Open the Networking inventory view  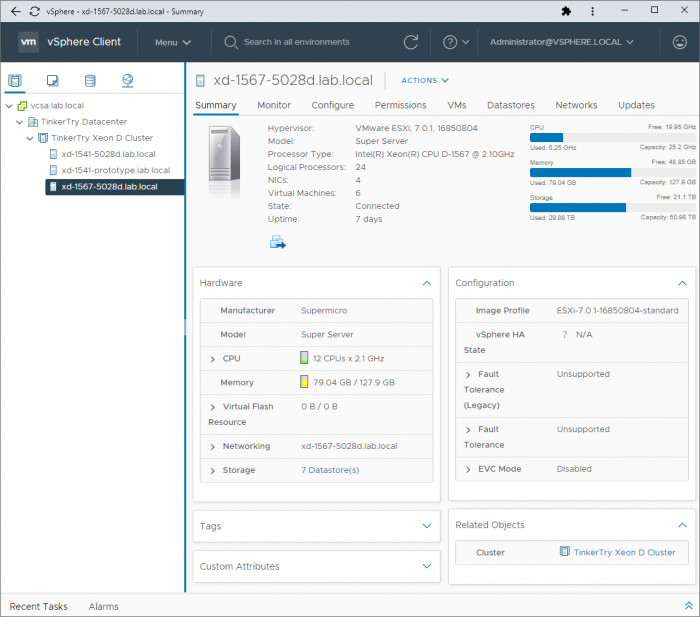click(x=128, y=81)
